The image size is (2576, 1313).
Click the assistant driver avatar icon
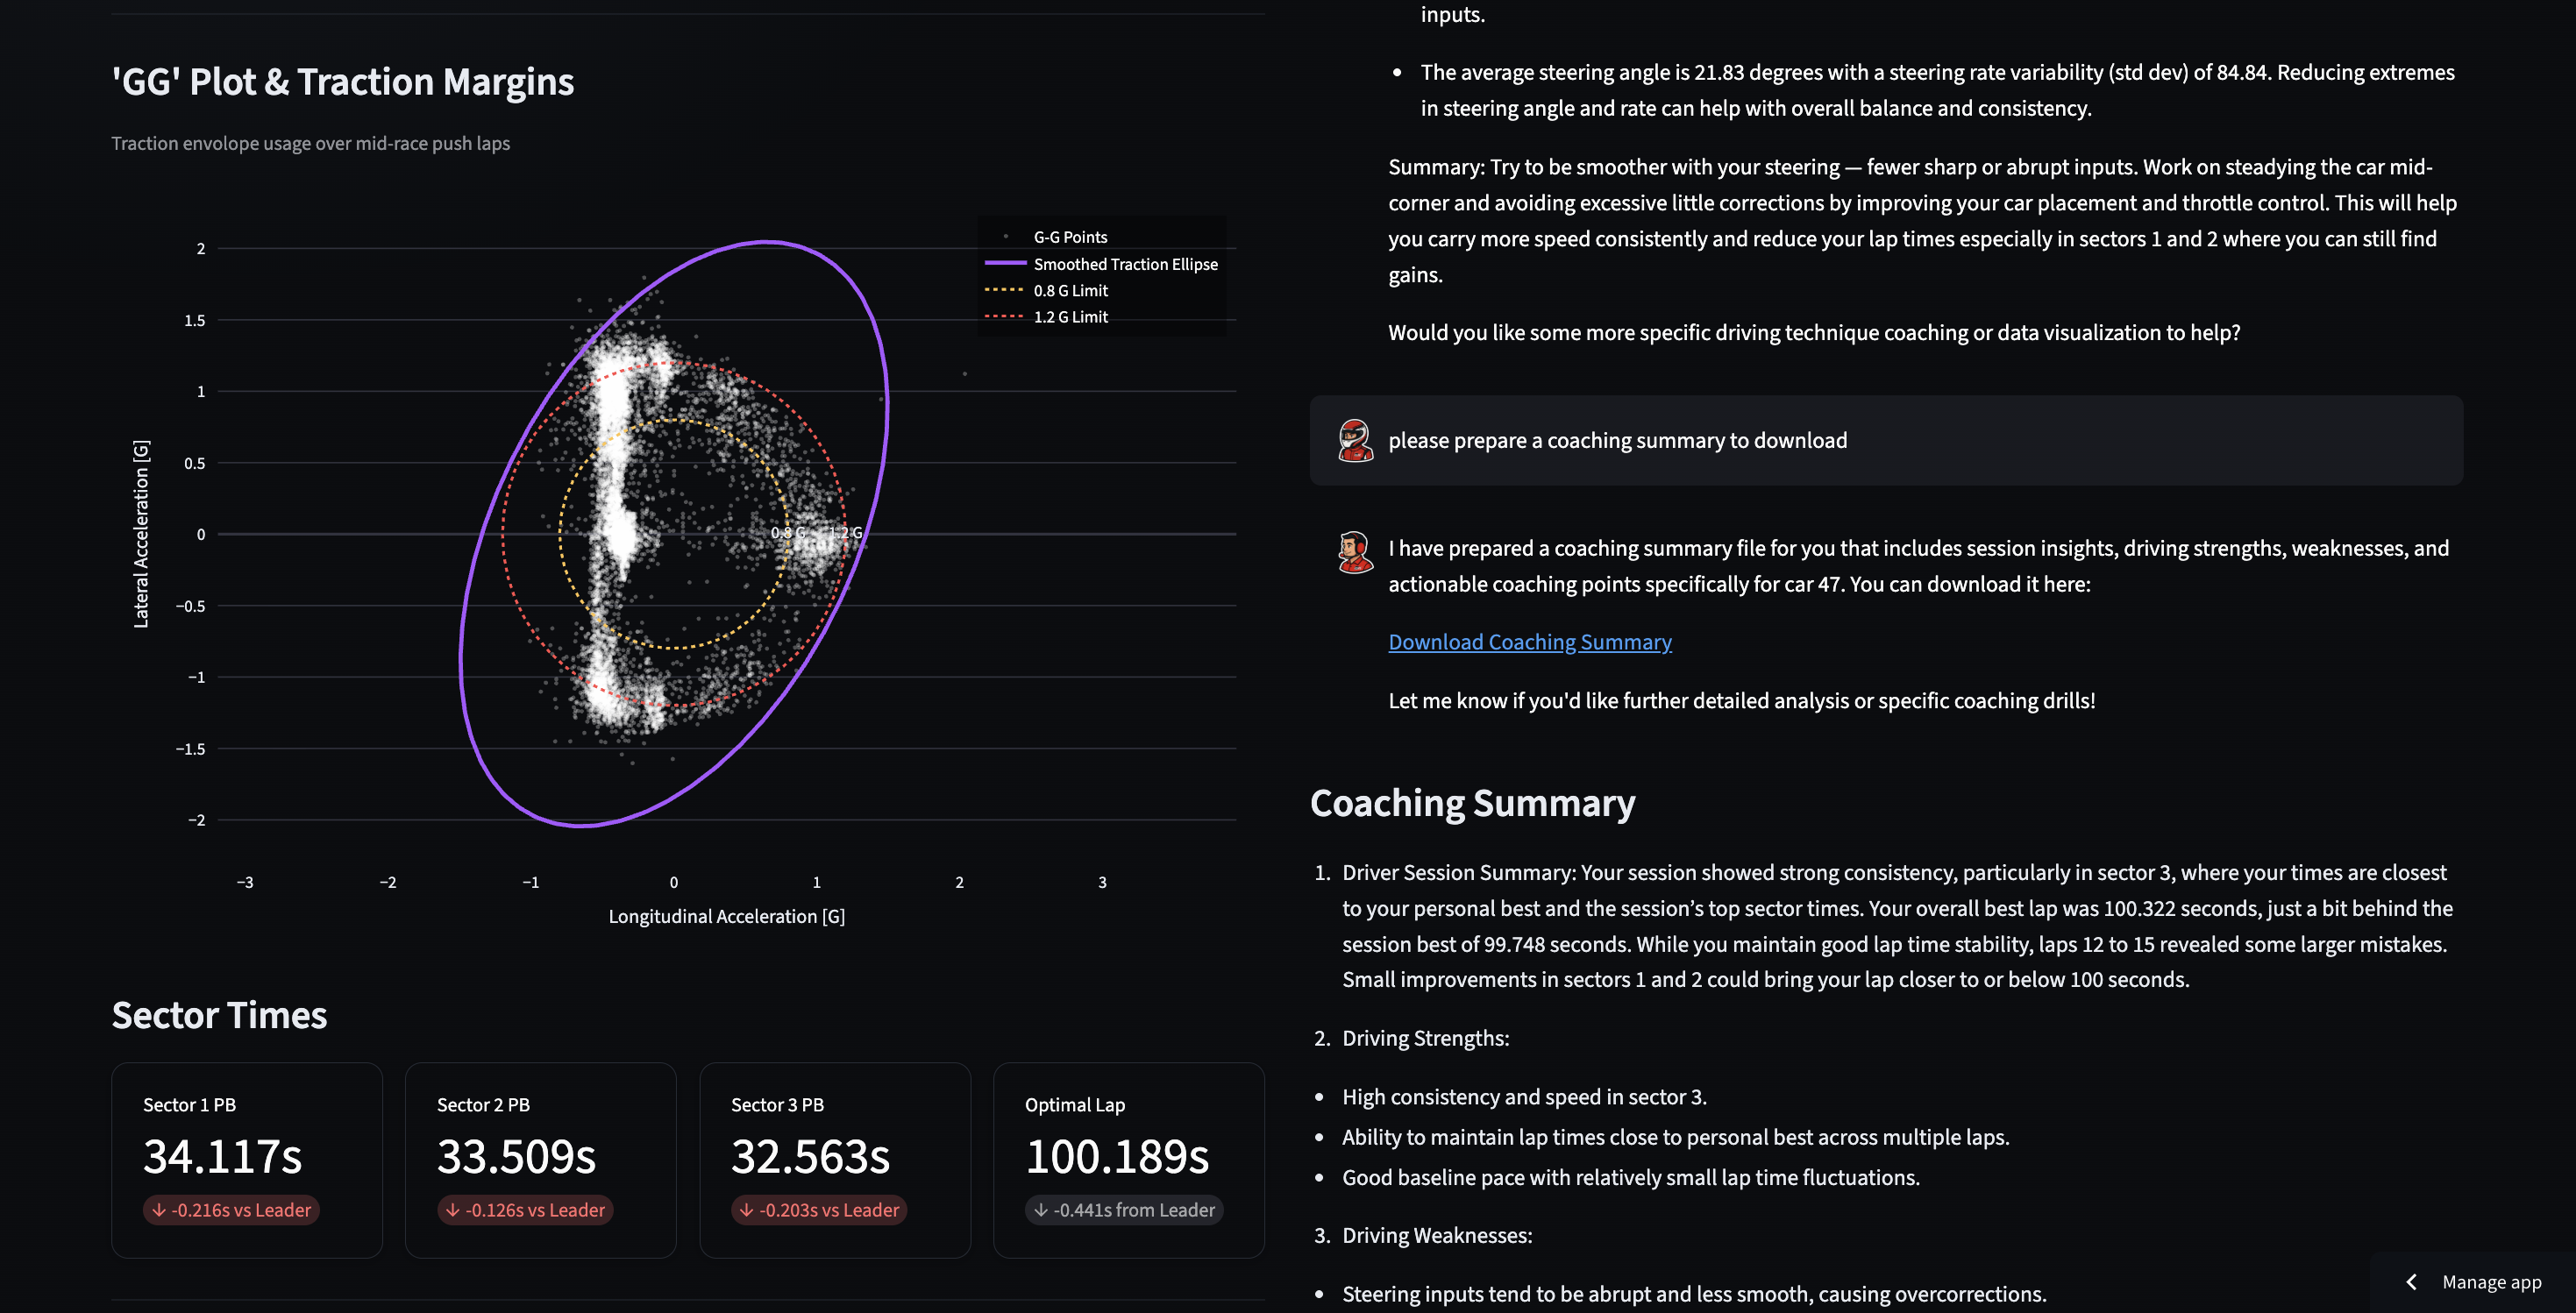tap(1355, 551)
